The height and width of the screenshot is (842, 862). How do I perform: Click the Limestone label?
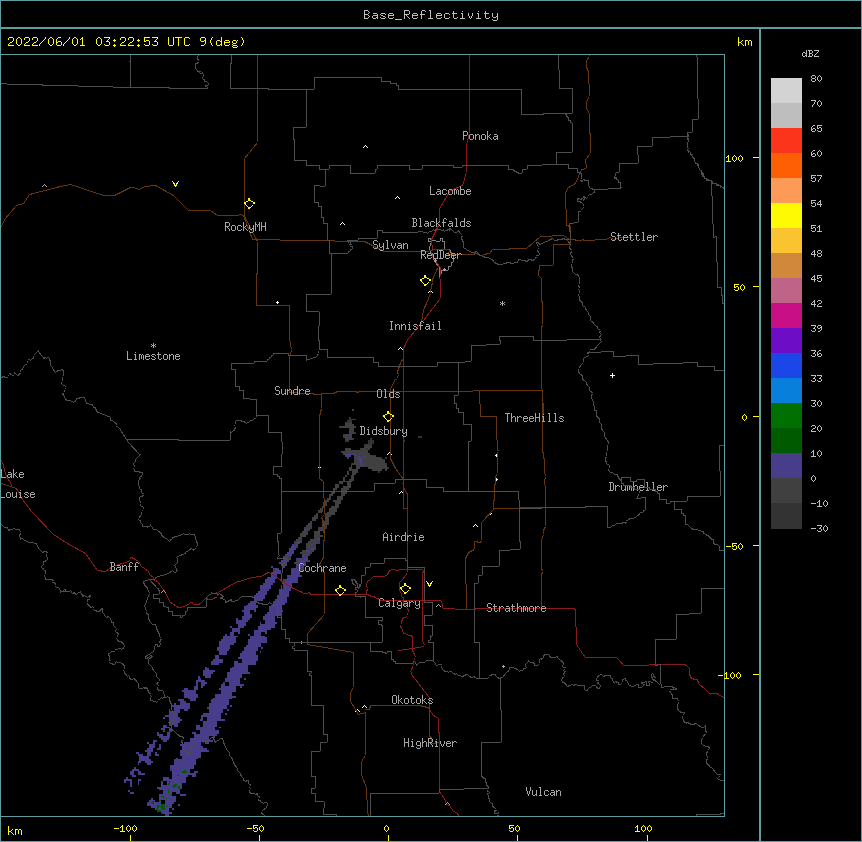tap(153, 356)
